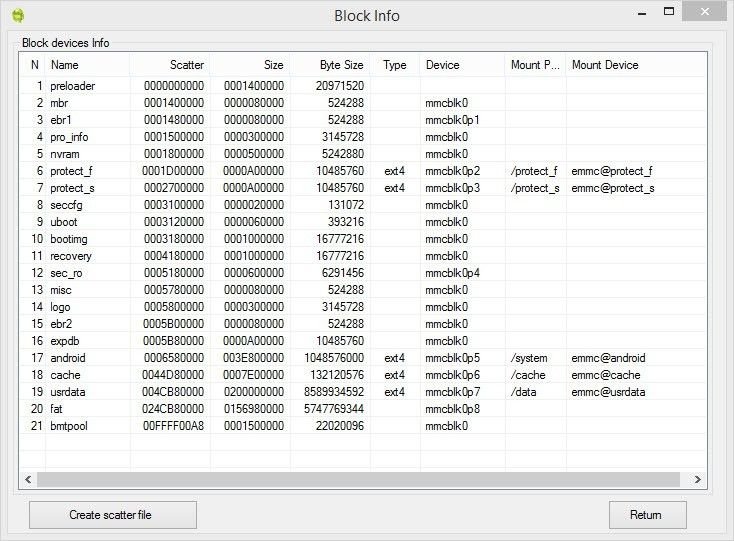Select the mbr partition row
Image resolution: width=734 pixels, height=541 pixels.
363,102
